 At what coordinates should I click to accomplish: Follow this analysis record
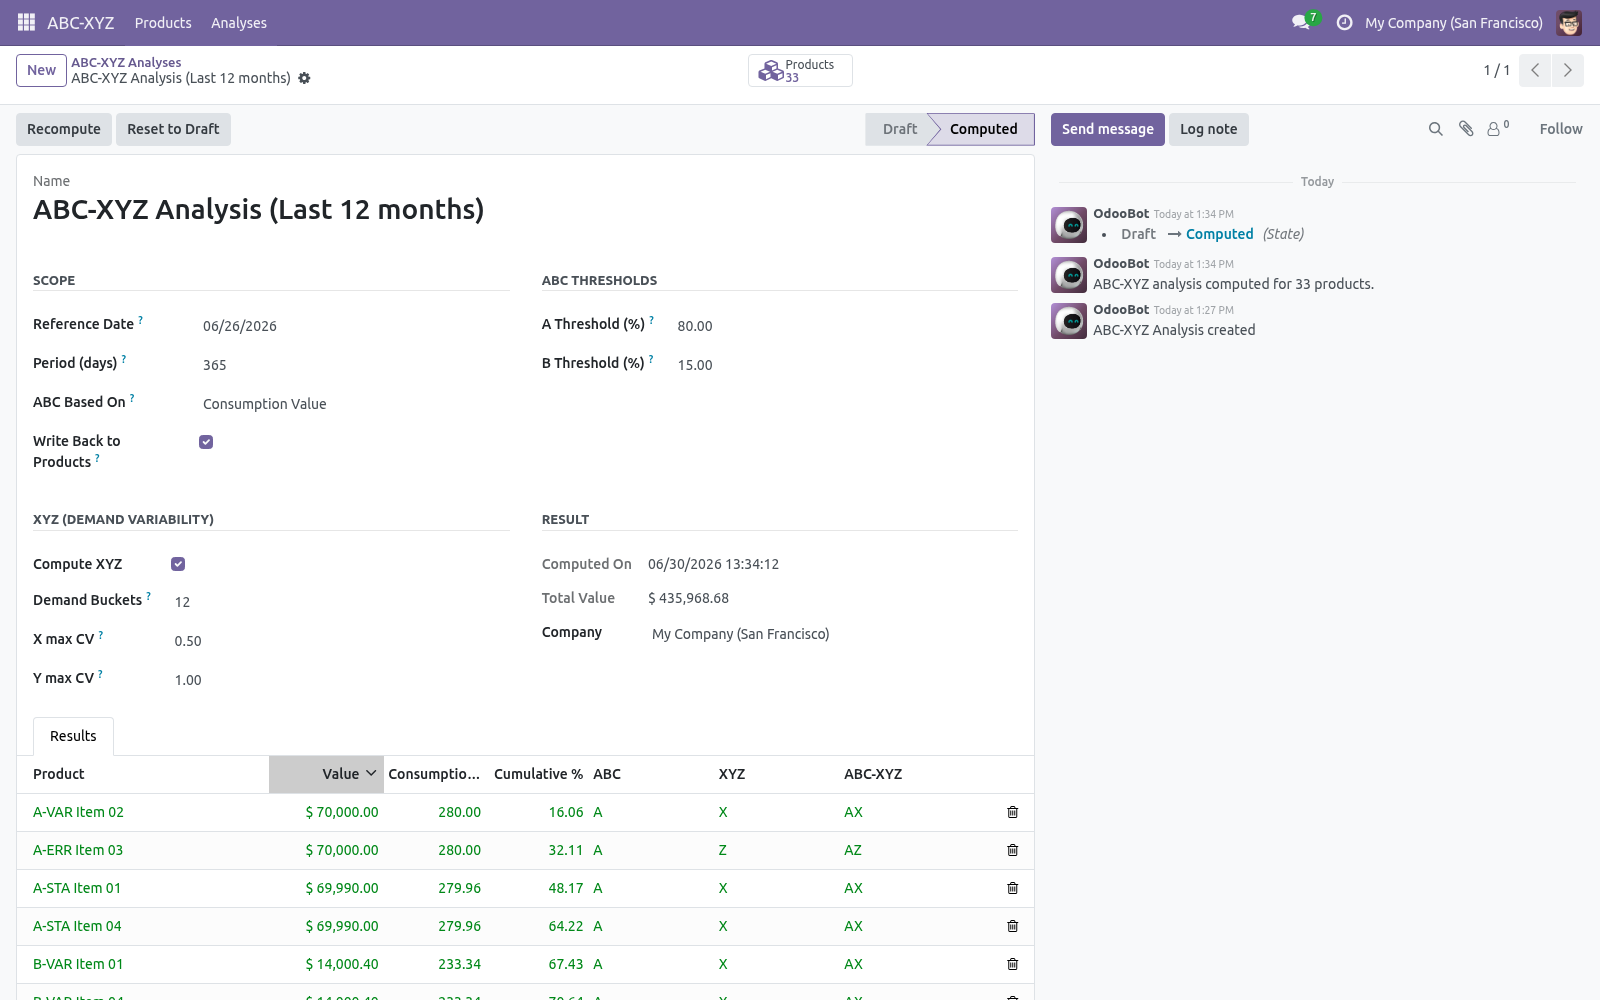tap(1560, 129)
